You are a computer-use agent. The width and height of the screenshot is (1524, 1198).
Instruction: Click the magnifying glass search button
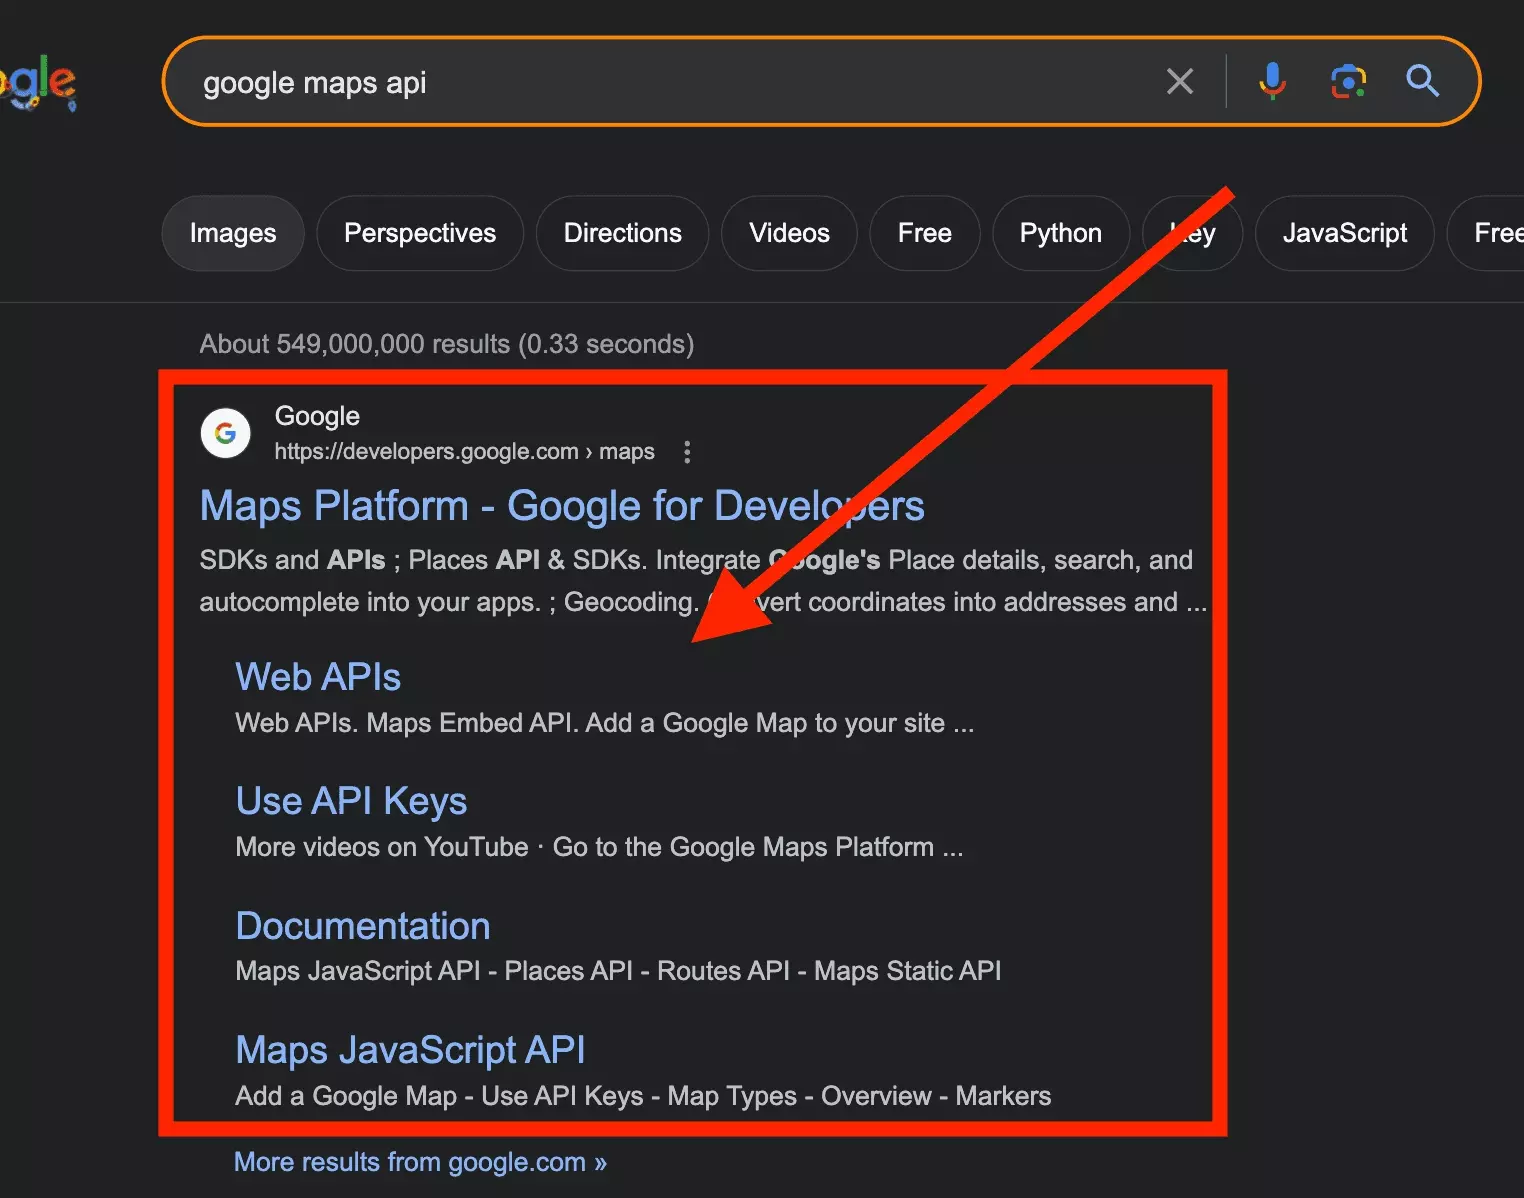pyautogui.click(x=1422, y=81)
